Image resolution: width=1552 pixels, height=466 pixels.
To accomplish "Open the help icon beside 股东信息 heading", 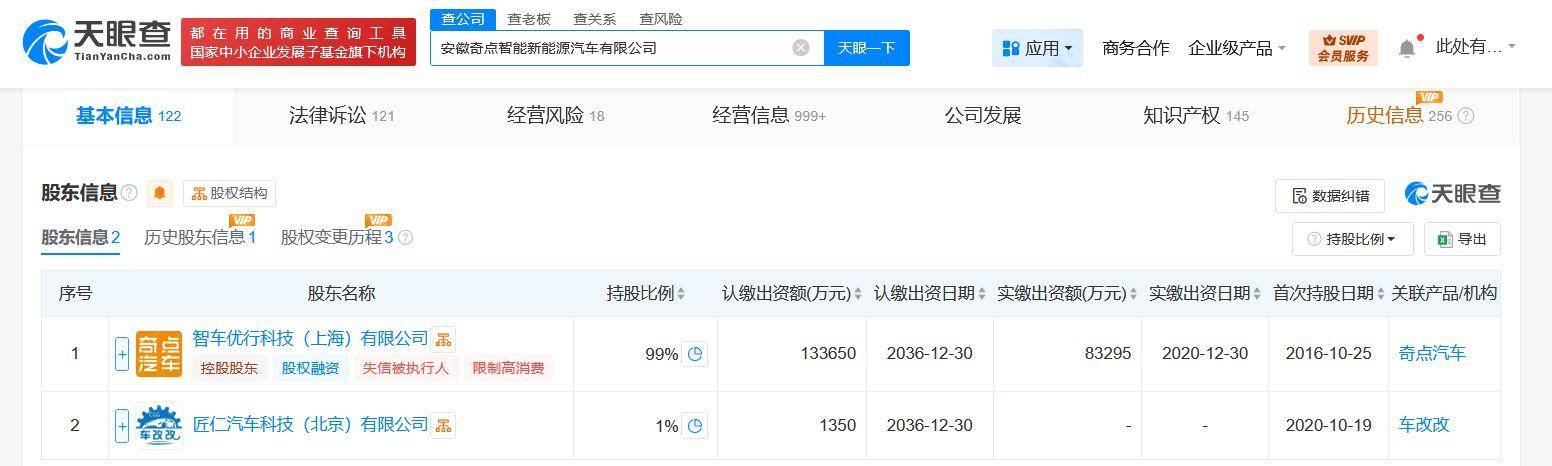I will 128,194.
